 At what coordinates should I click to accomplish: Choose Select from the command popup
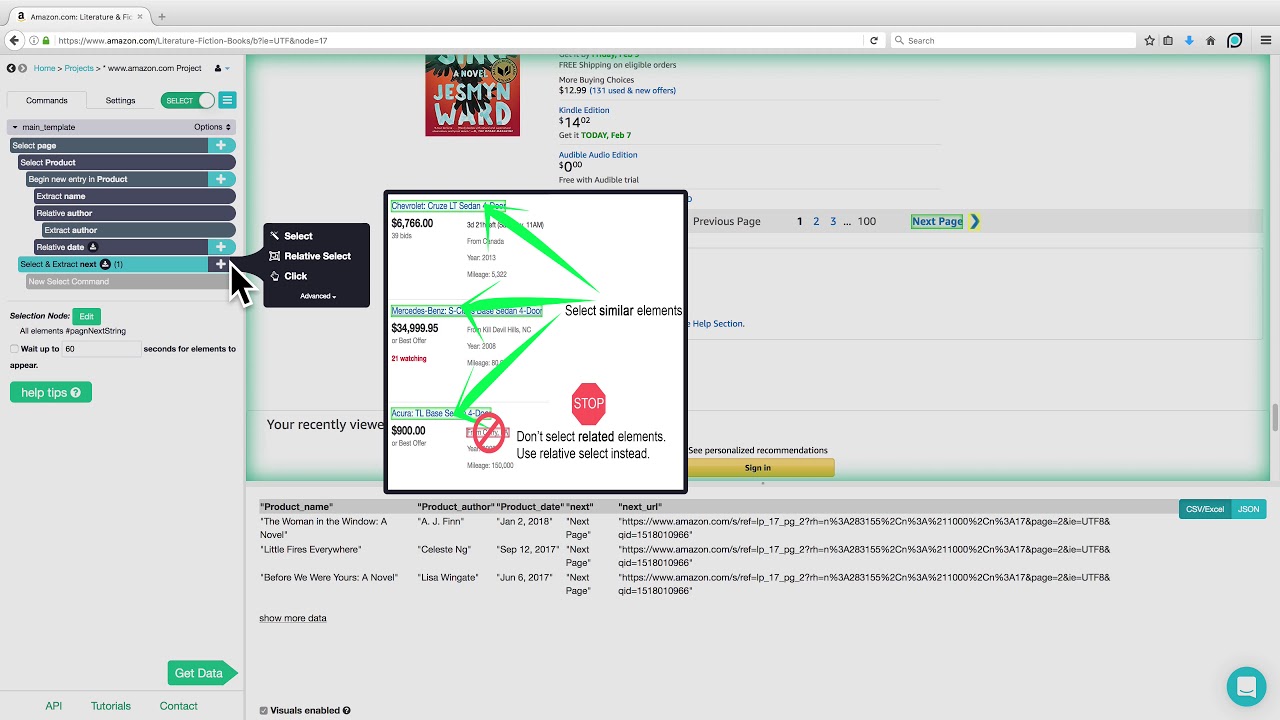point(298,236)
